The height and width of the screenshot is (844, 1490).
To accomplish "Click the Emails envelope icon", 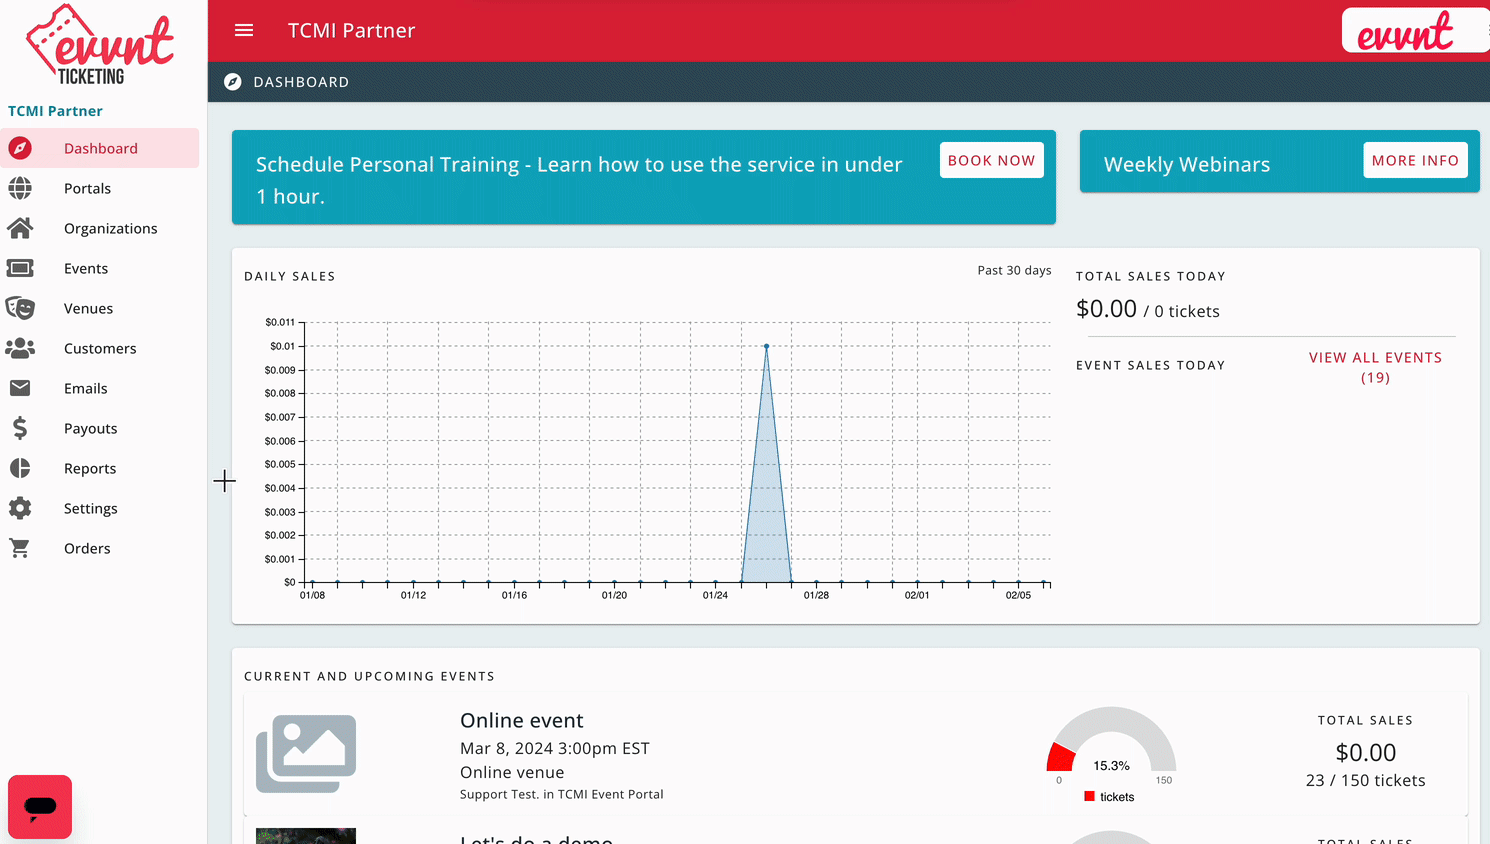I will click(20, 388).
